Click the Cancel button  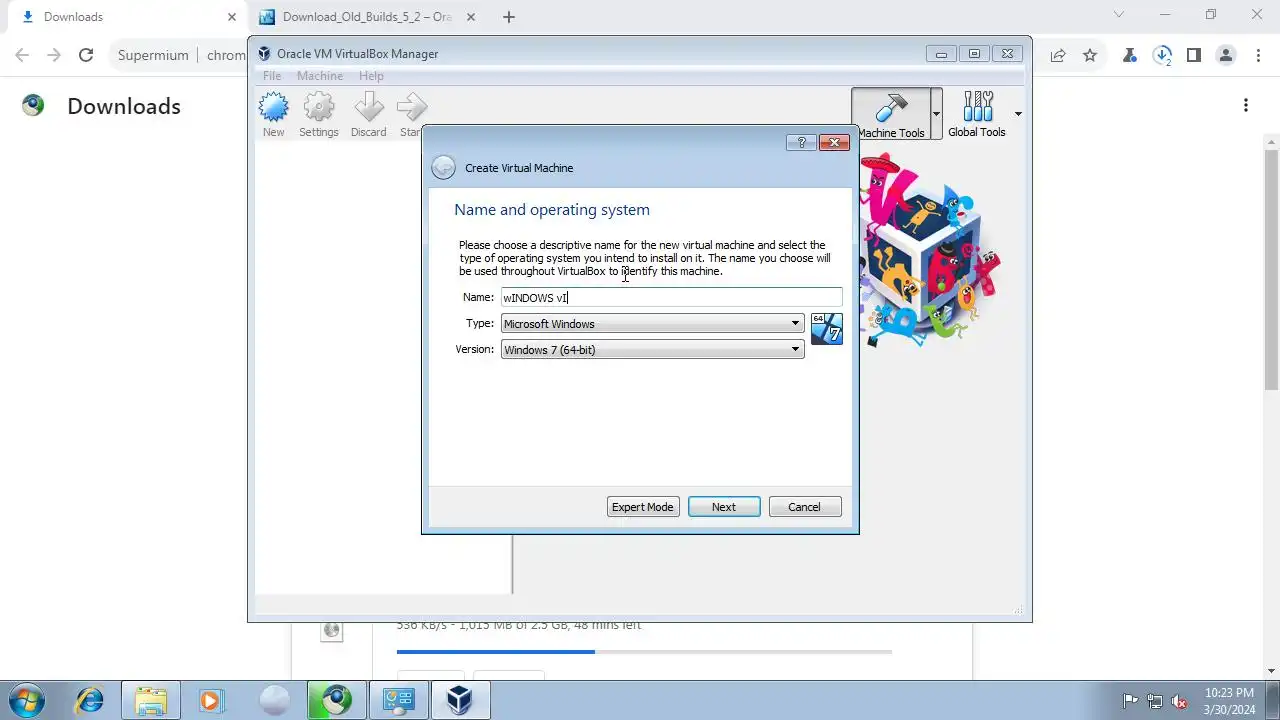[804, 507]
